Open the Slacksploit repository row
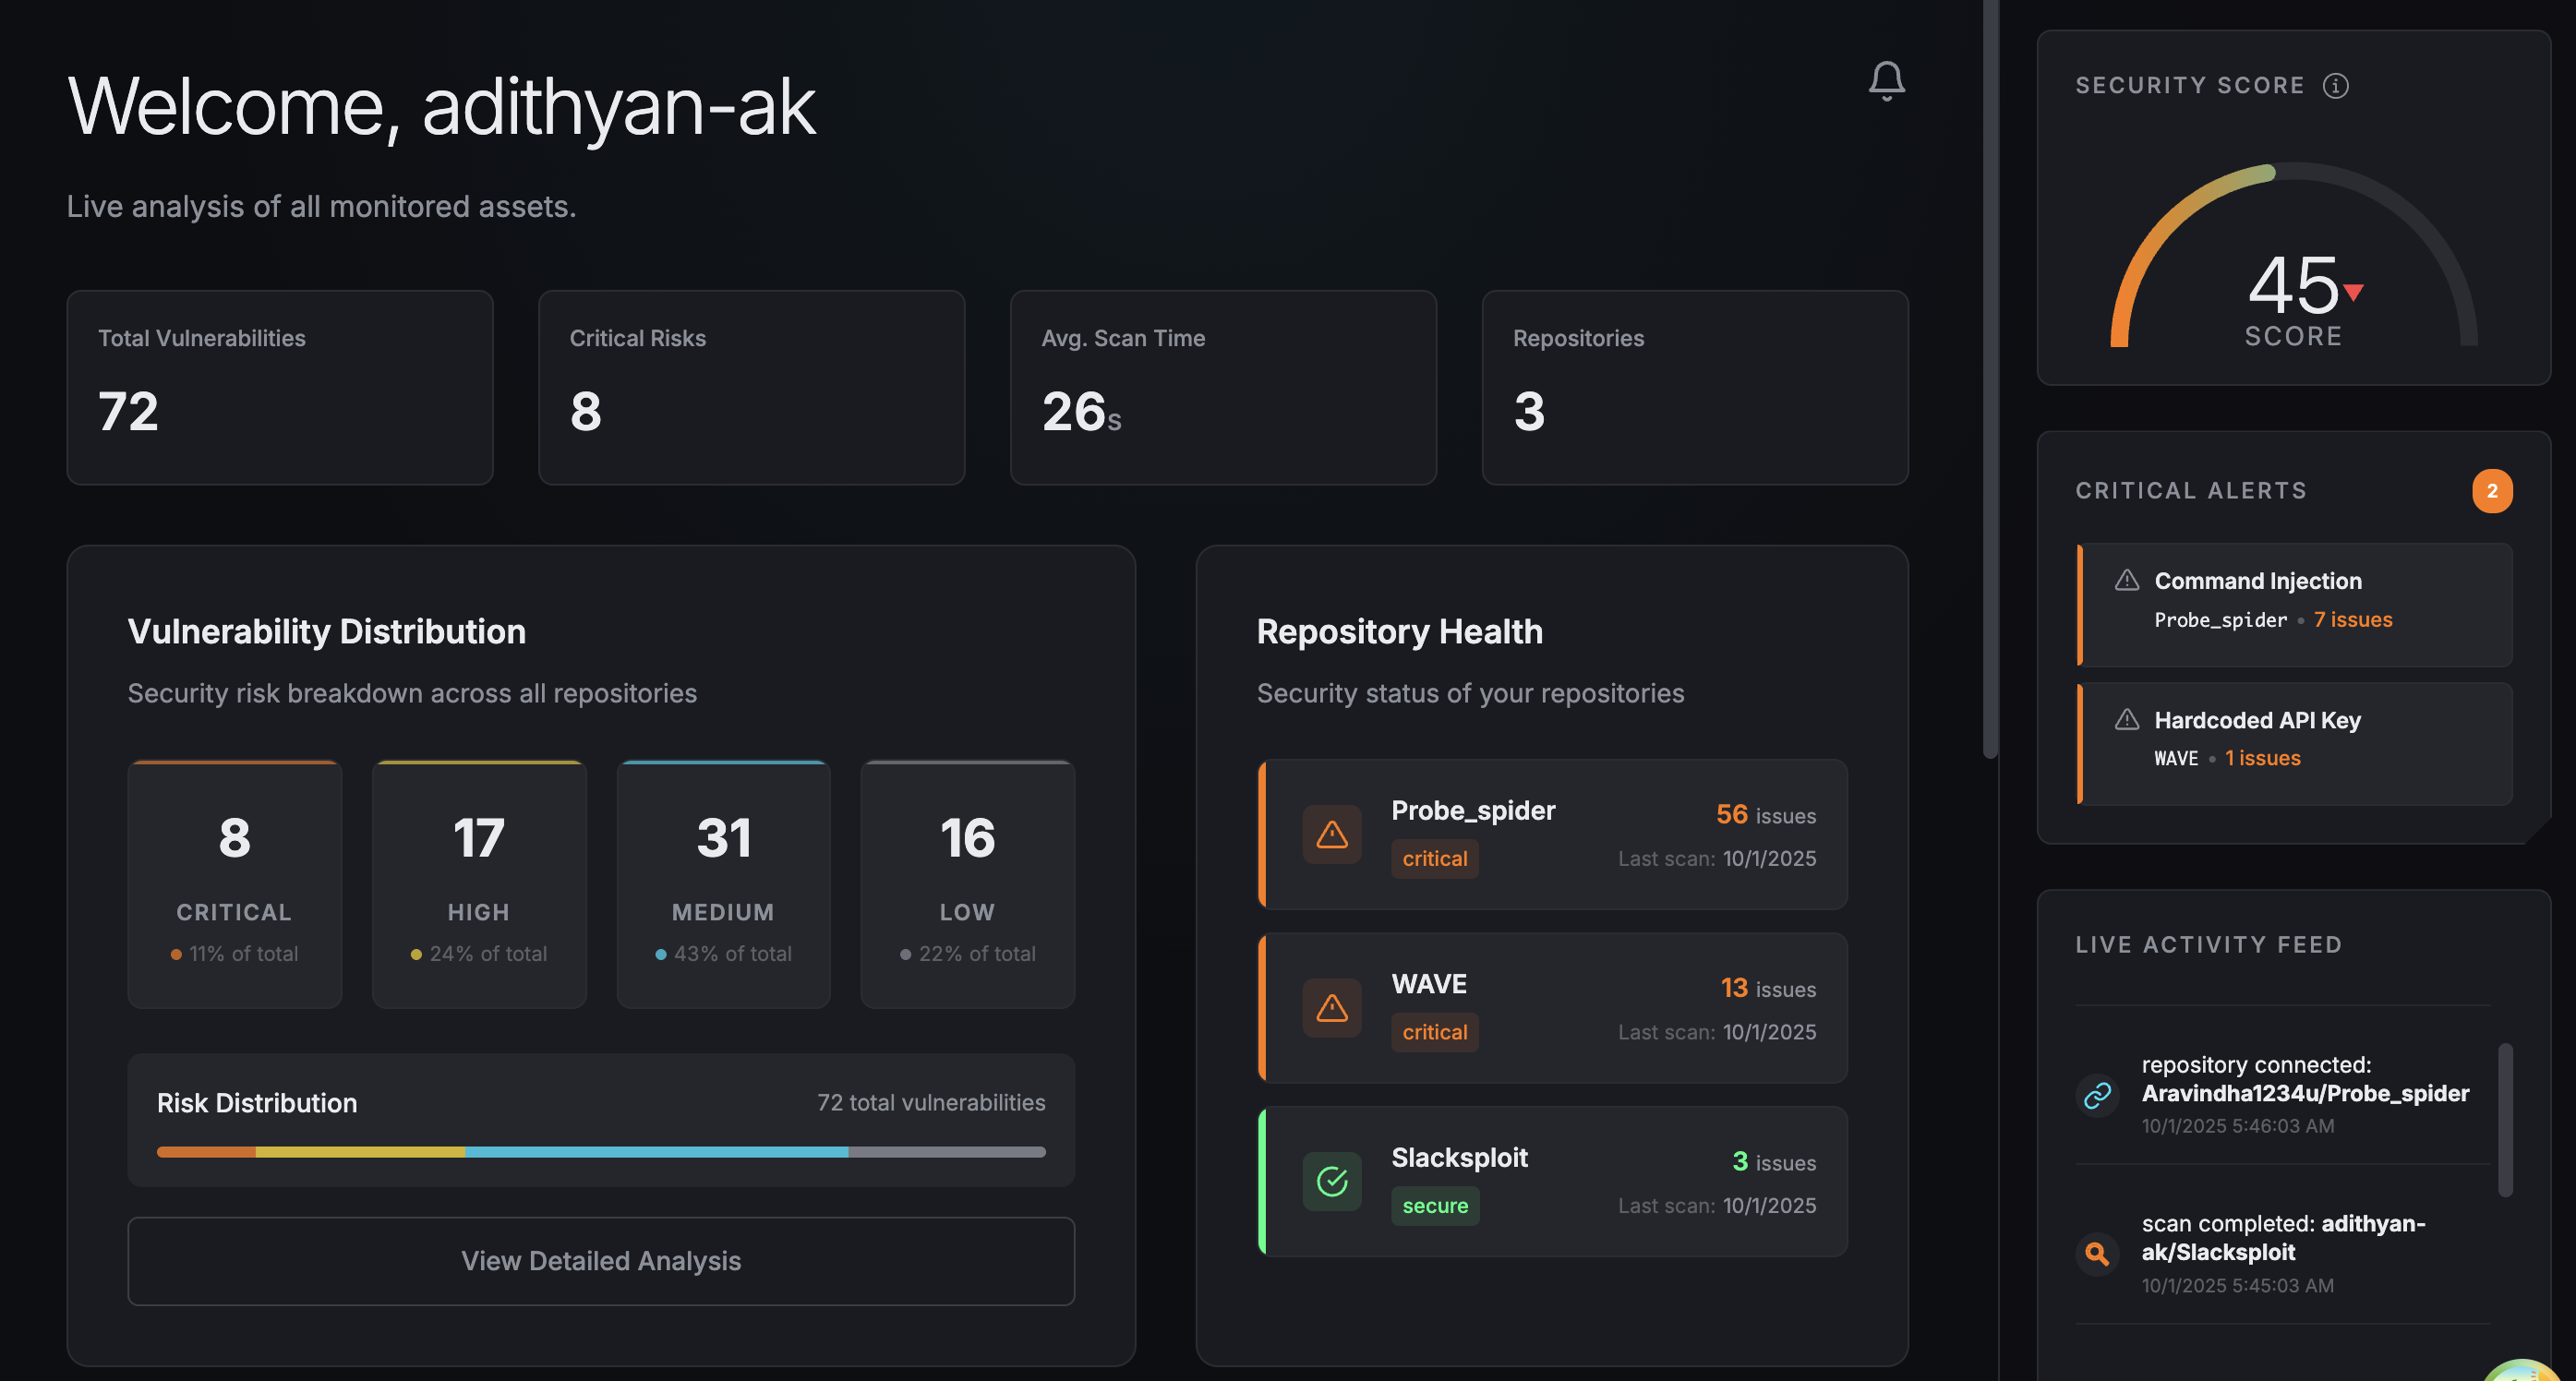Screen dimensions: 2576x1381 pos(1552,1181)
